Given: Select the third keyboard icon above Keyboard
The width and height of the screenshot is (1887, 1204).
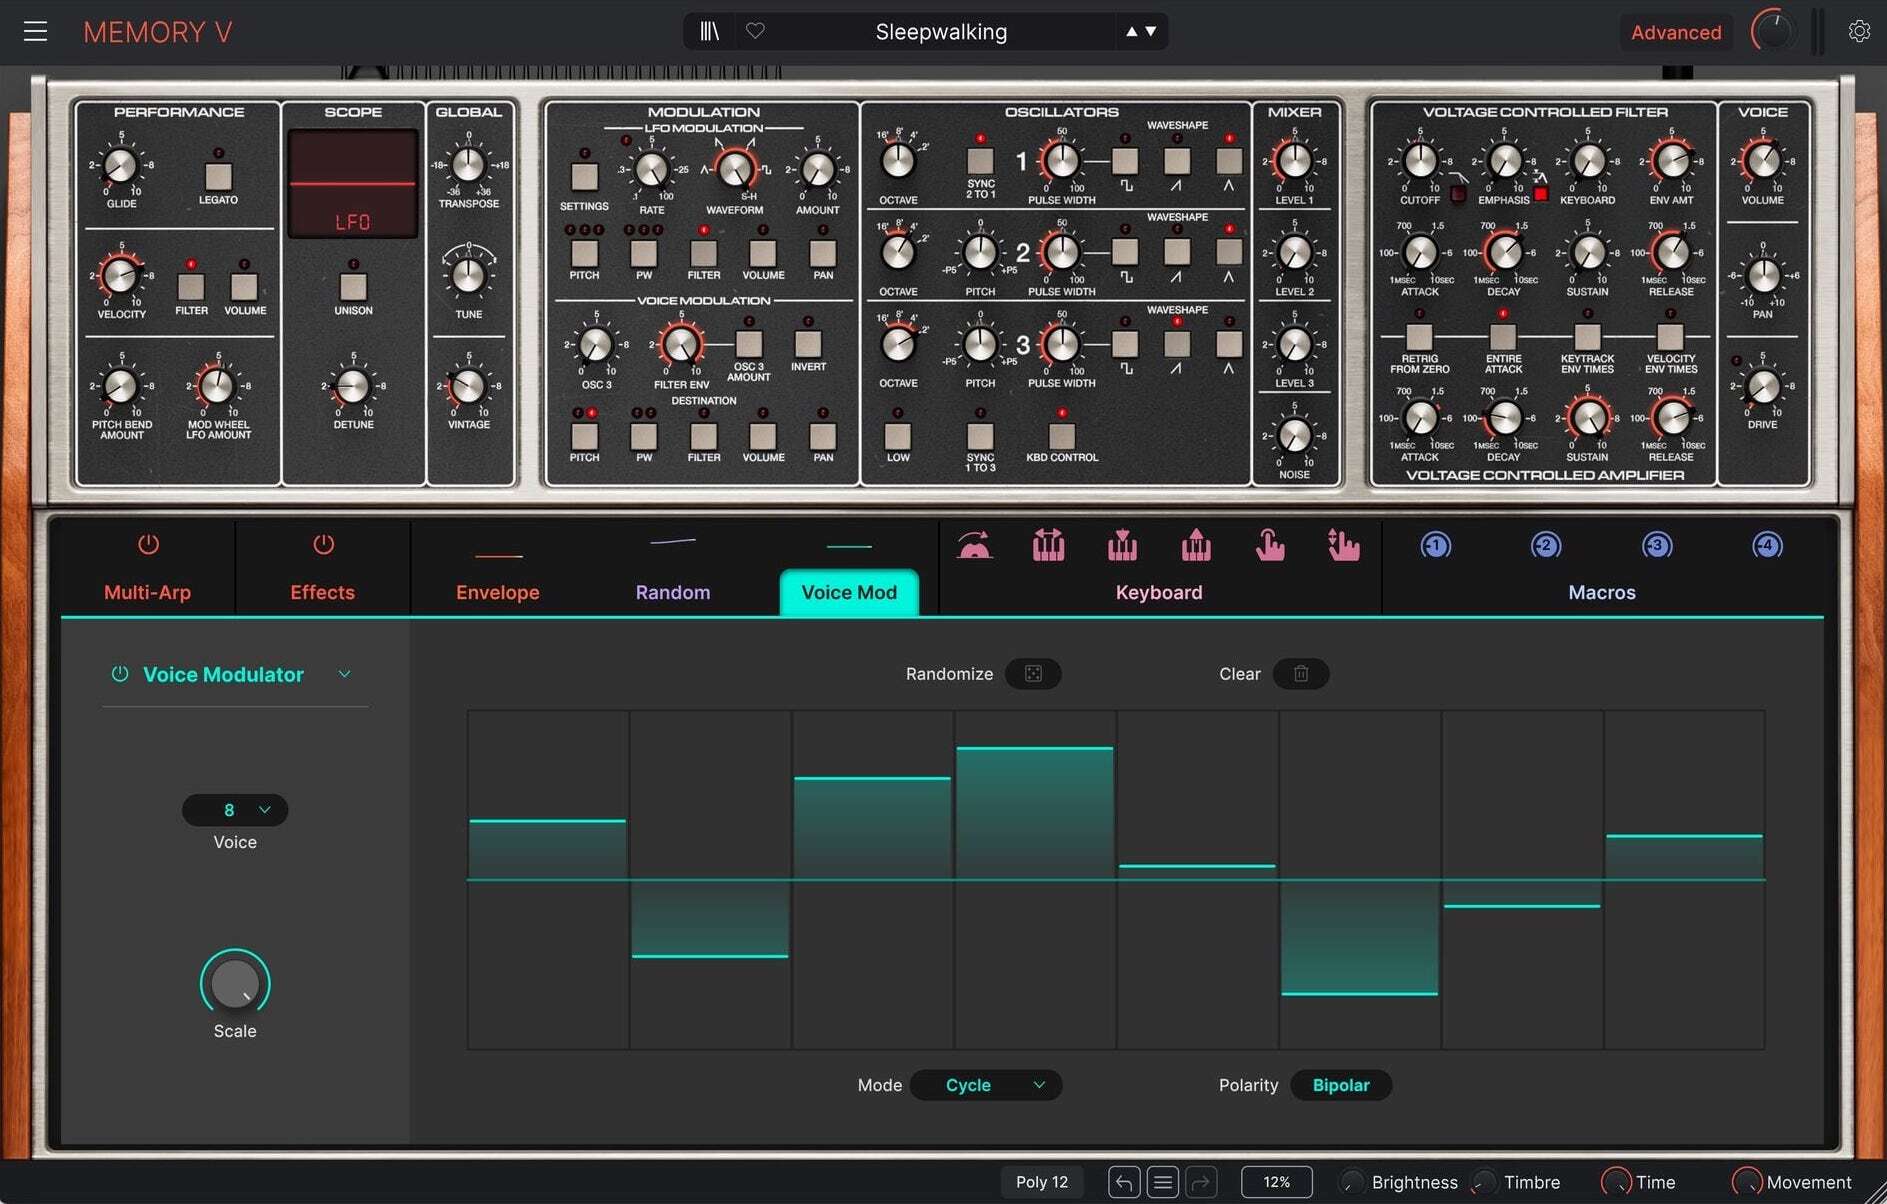Looking at the screenshot, I should point(1122,546).
